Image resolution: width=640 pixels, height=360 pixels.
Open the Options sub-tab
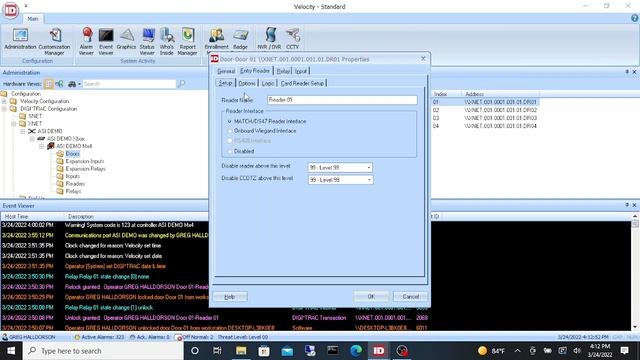[x=247, y=83]
